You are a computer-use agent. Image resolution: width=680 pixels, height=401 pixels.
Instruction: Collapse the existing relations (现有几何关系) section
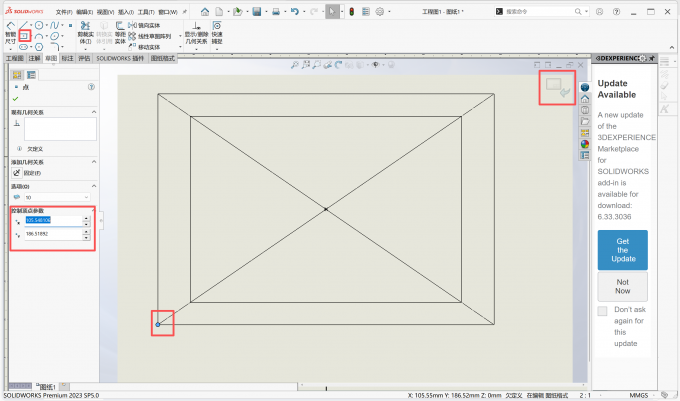93,112
